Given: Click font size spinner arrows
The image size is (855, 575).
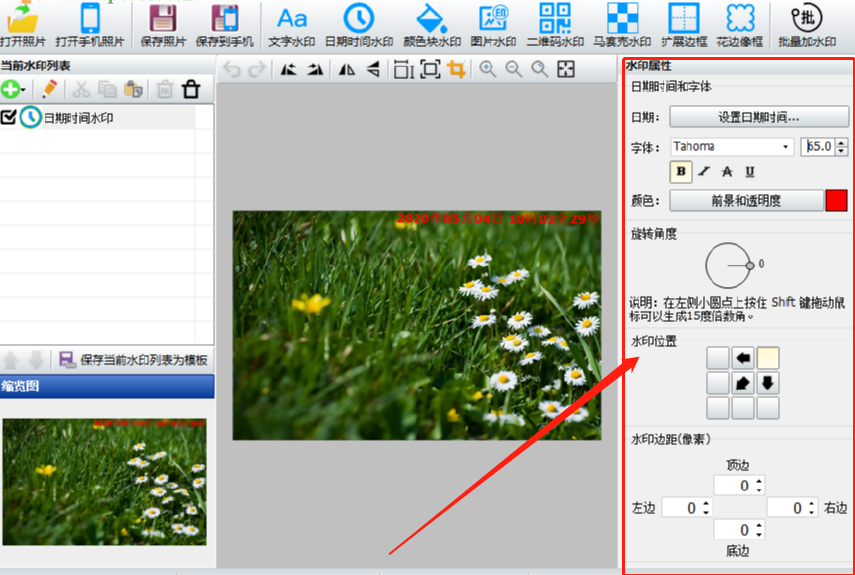Looking at the screenshot, I should tap(842, 147).
